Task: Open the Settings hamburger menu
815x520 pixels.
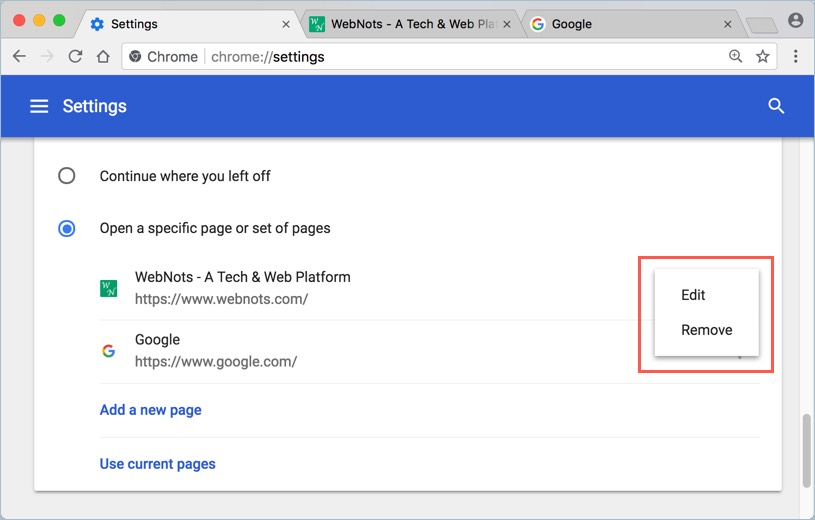Action: pyautogui.click(x=39, y=106)
